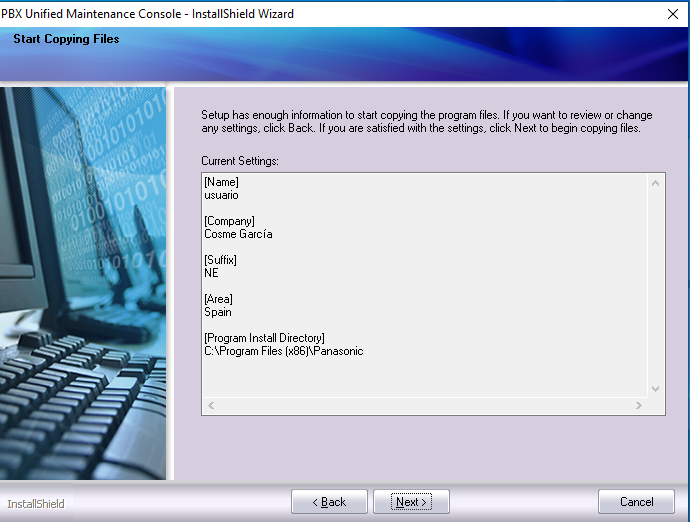The width and height of the screenshot is (690, 522).
Task: Click the settings box scroll up arrow
Action: pyautogui.click(x=655, y=183)
